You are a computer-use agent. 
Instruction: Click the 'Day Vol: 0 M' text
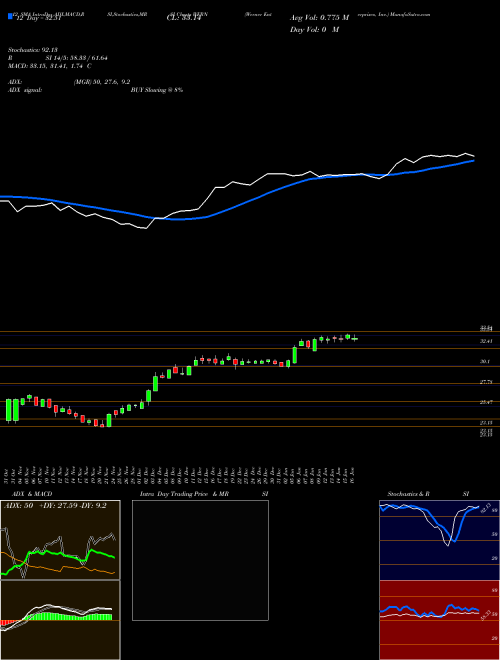point(314,30)
